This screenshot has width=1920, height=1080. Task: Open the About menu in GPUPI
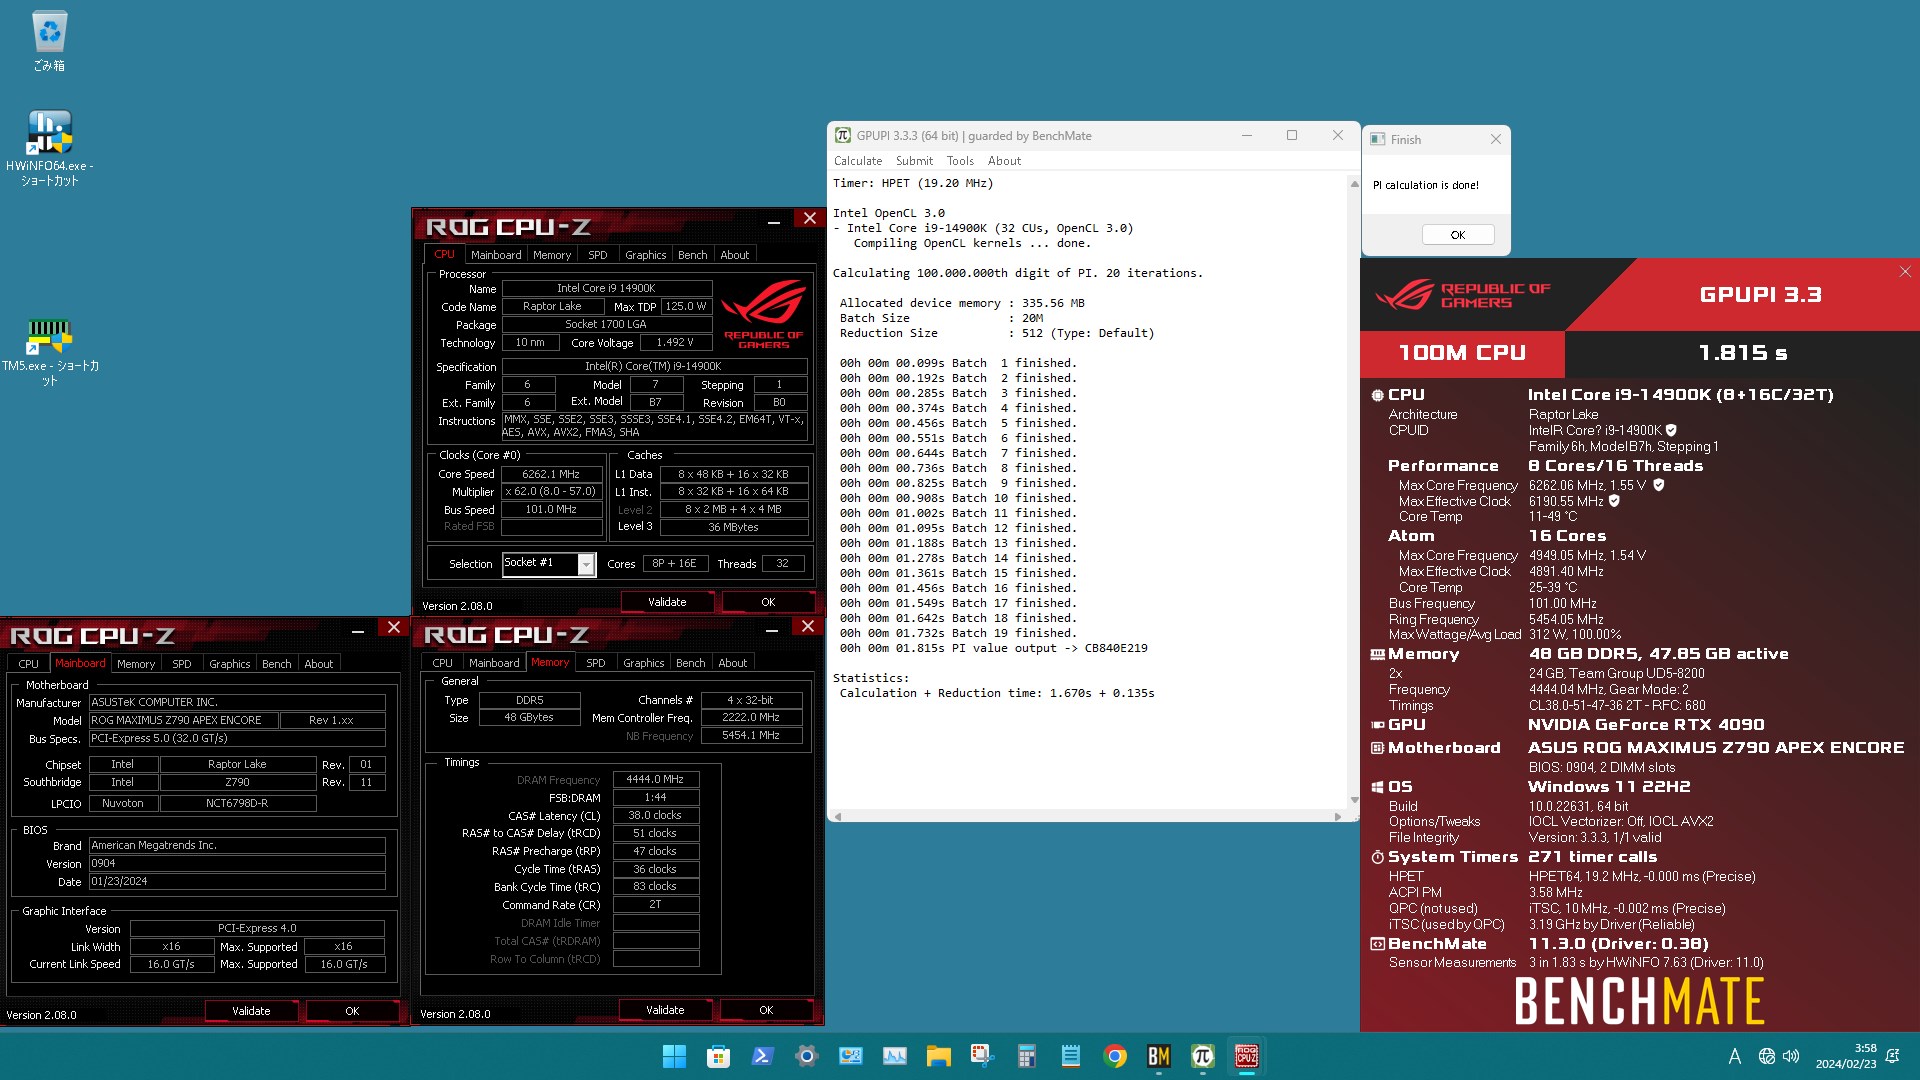tap(1004, 161)
